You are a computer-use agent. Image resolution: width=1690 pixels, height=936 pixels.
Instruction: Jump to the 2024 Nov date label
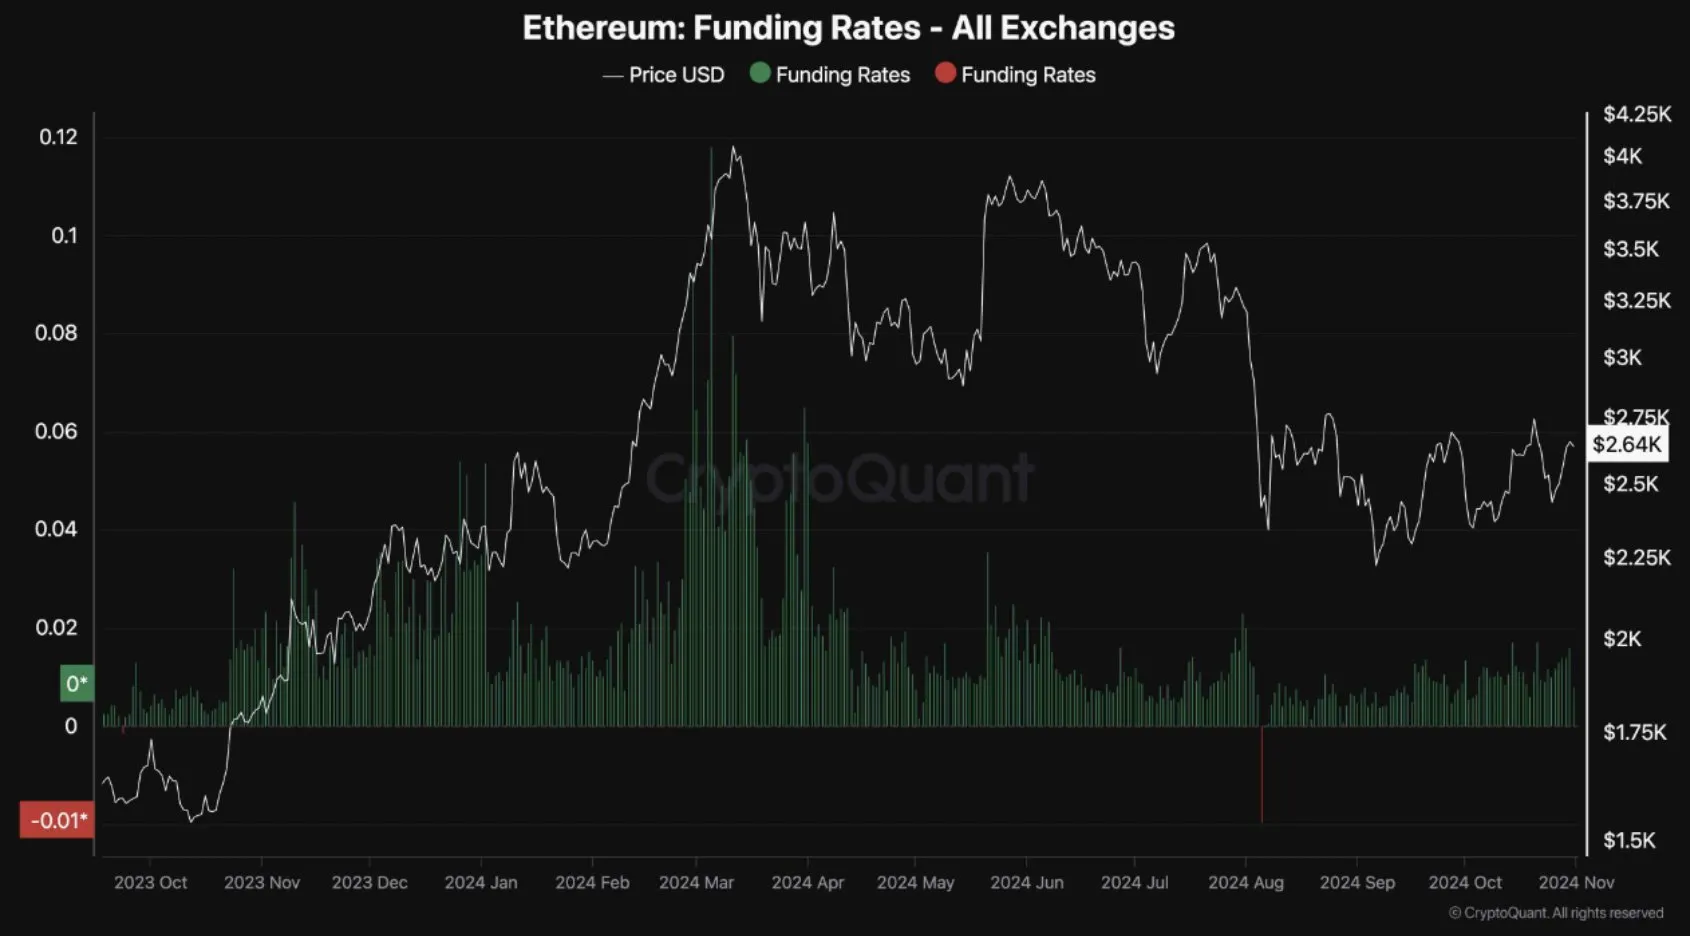coord(1576,883)
